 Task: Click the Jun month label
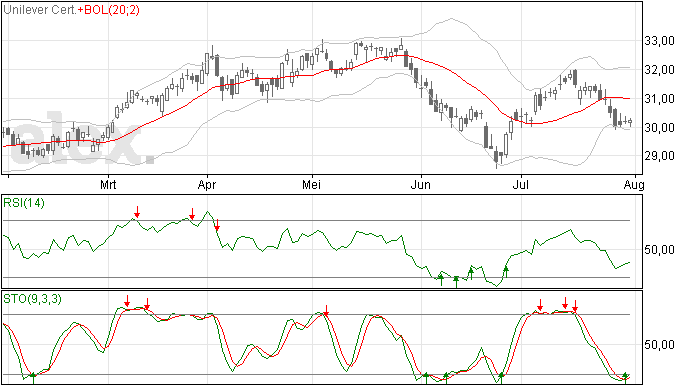pos(421,184)
